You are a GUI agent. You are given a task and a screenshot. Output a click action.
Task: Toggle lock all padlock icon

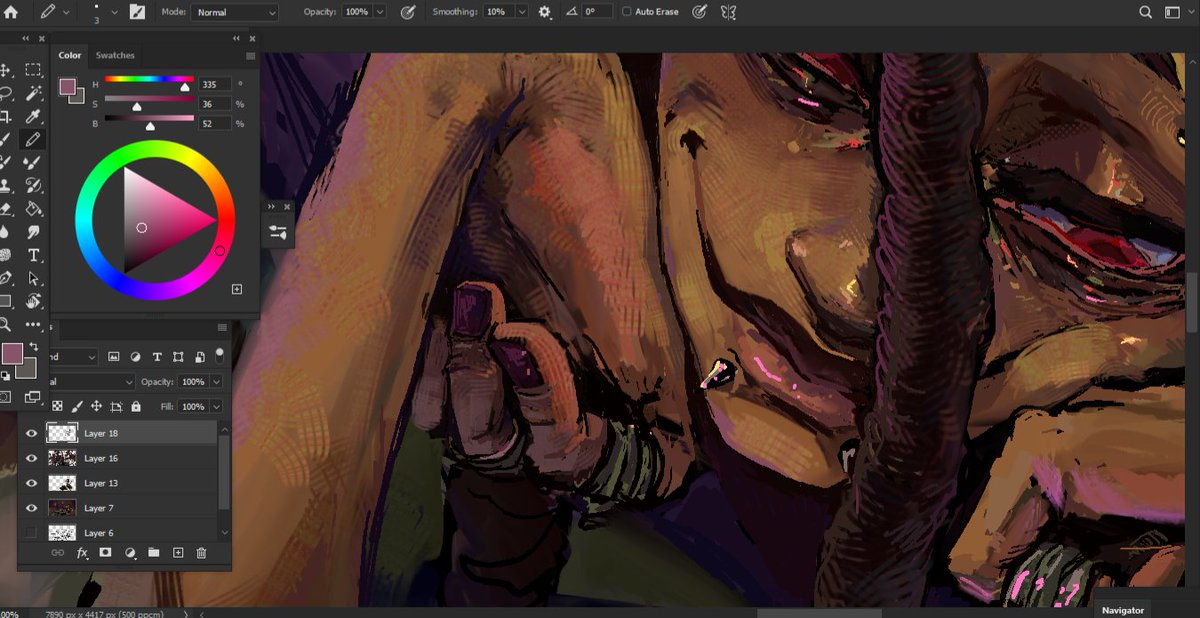[x=135, y=407]
